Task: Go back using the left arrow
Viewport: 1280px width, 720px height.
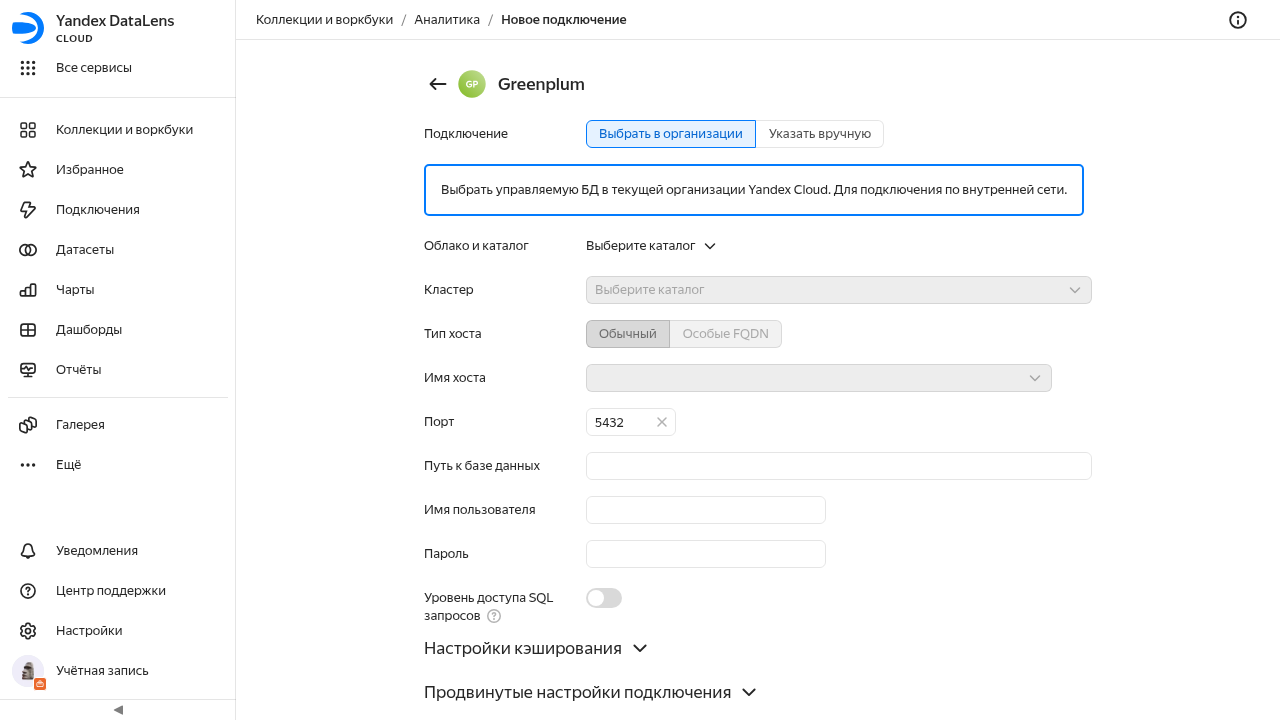Action: [x=437, y=84]
